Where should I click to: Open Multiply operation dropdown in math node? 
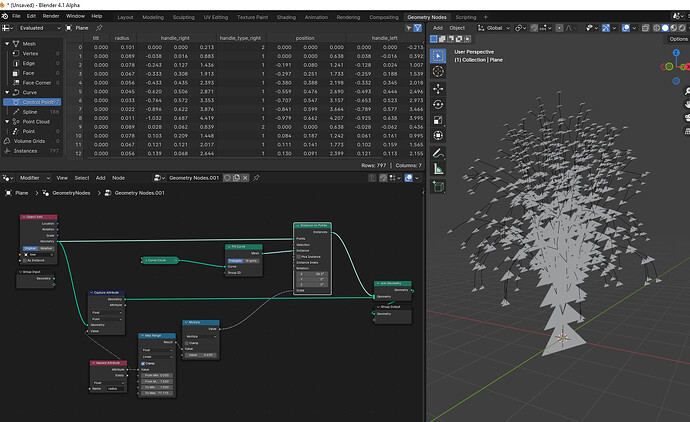click(x=202, y=336)
